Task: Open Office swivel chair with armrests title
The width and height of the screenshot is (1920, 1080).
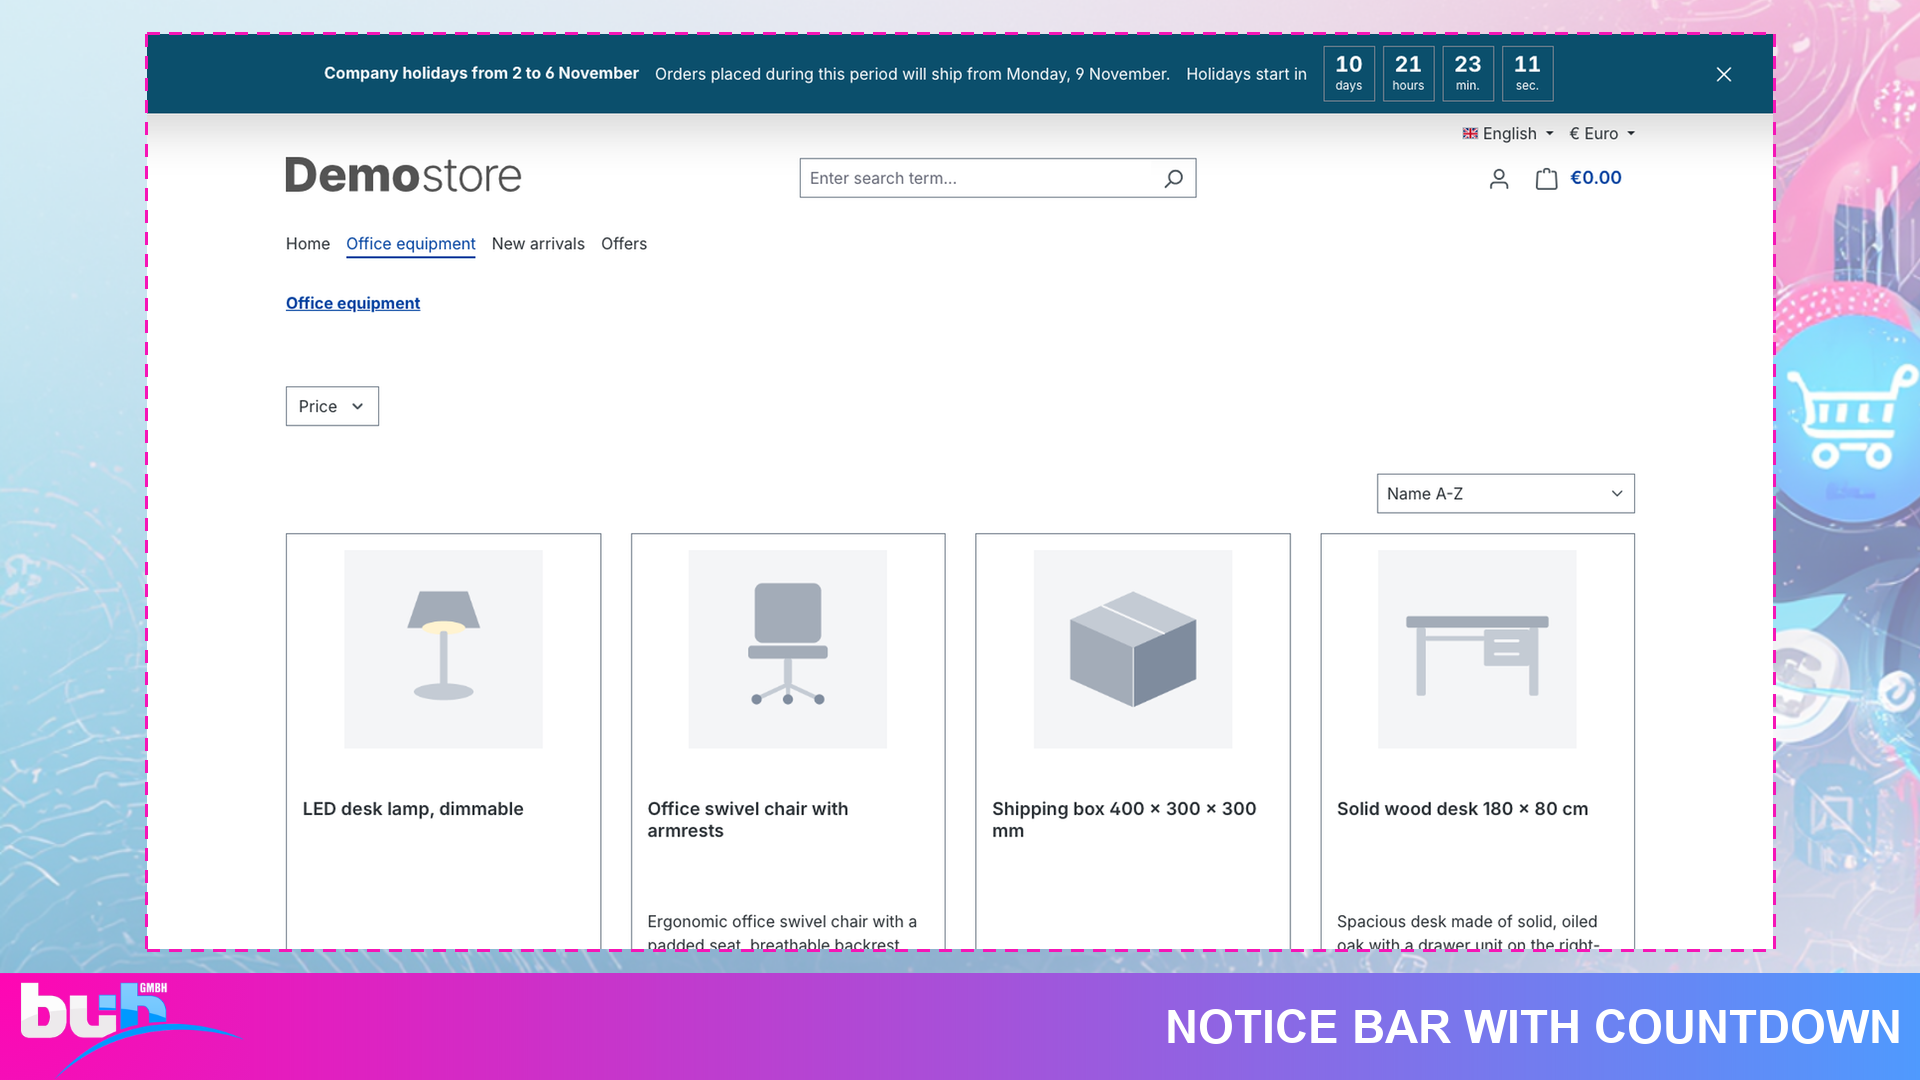Action: point(748,820)
